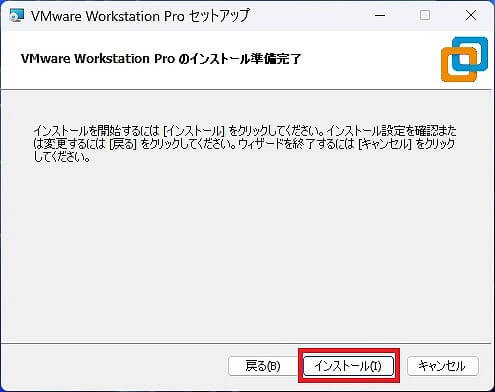Close the VMware setup window

pos(471,15)
